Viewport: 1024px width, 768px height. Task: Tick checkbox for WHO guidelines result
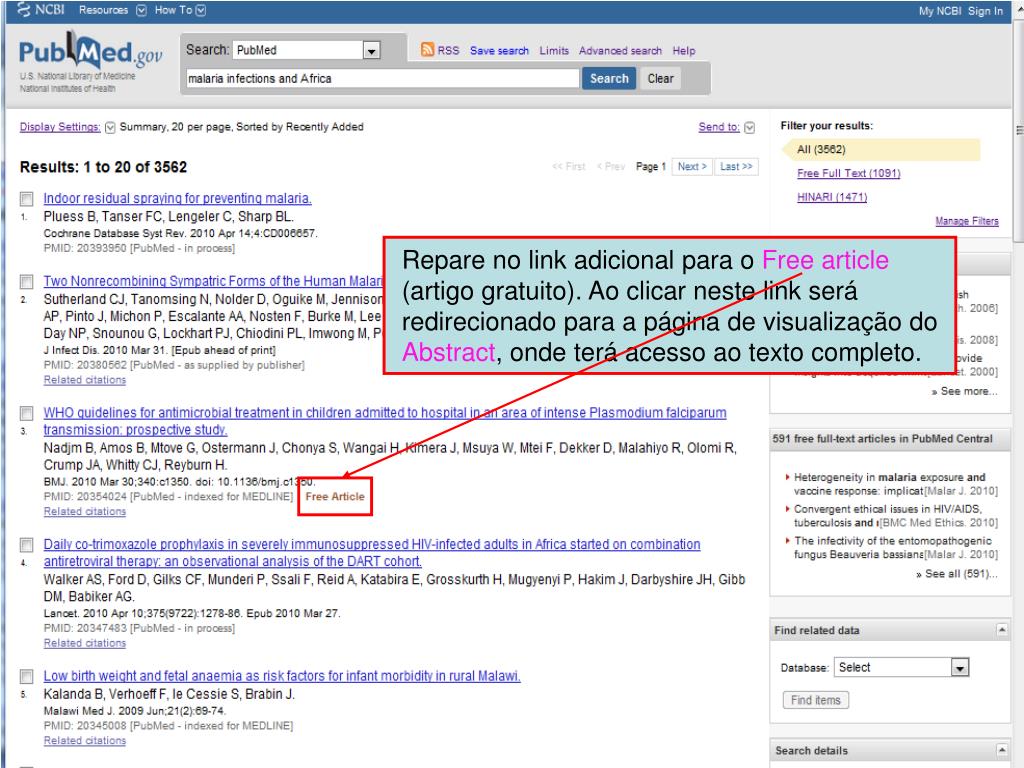(x=27, y=413)
